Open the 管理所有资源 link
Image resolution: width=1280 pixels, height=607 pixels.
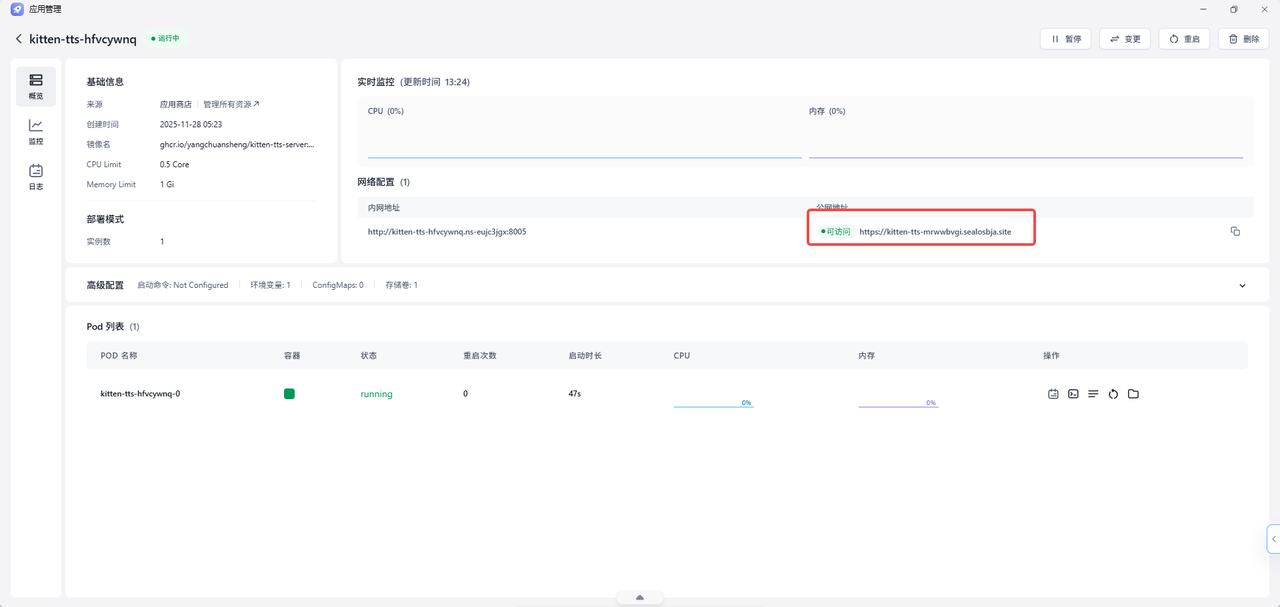point(231,104)
